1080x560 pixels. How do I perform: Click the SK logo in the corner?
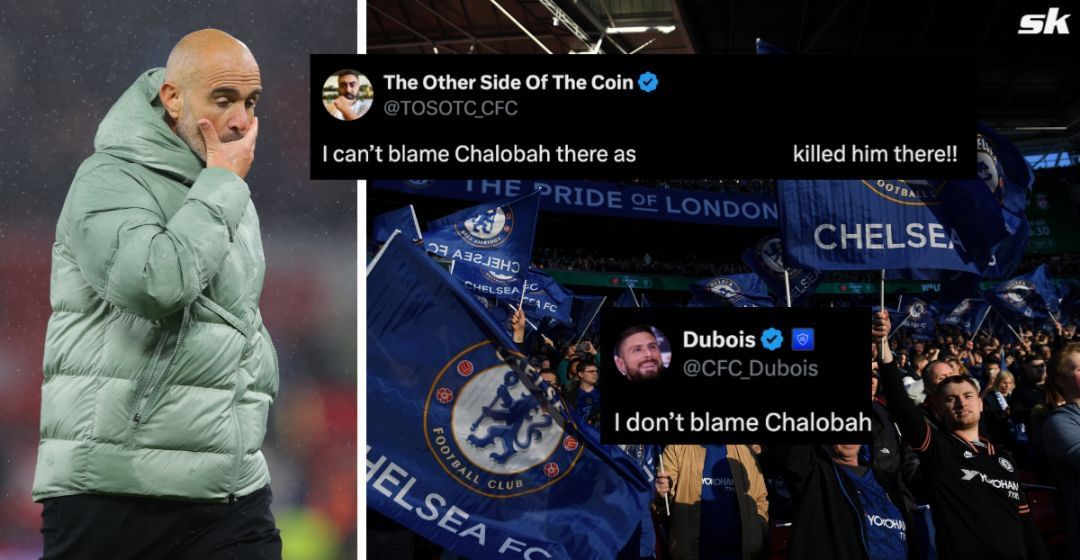[1043, 23]
